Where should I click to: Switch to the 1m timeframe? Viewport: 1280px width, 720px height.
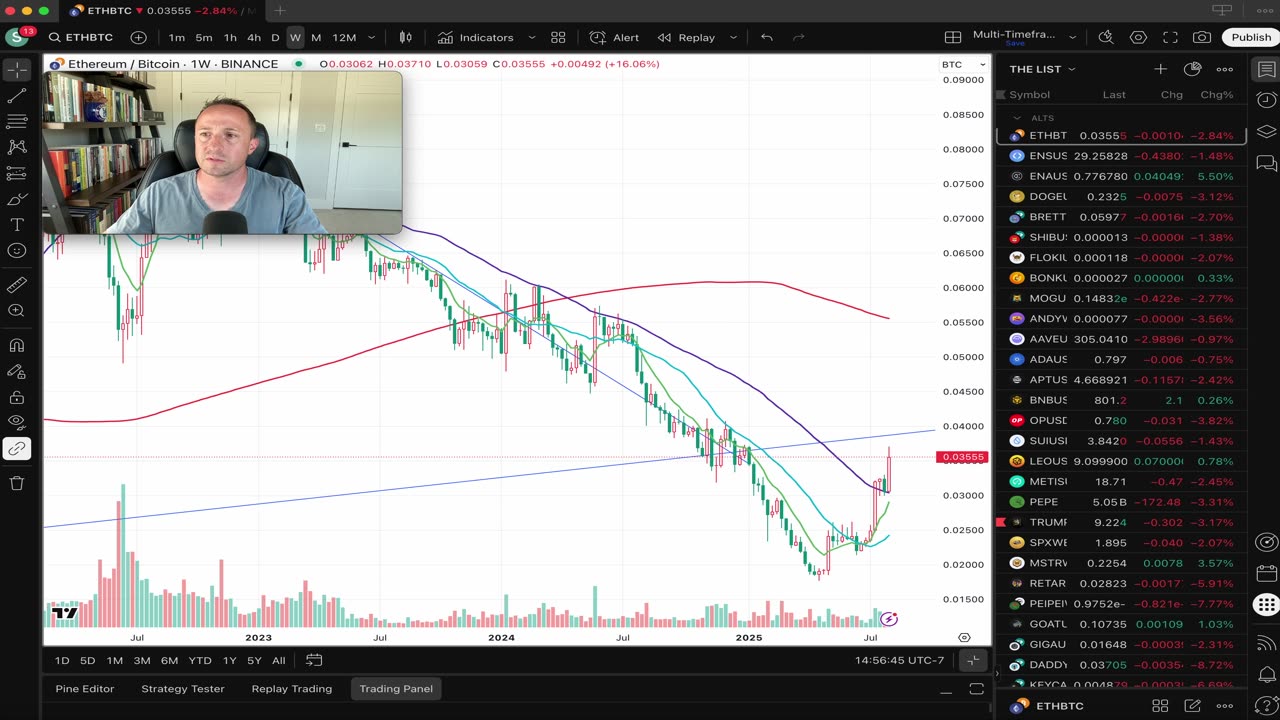pos(177,37)
